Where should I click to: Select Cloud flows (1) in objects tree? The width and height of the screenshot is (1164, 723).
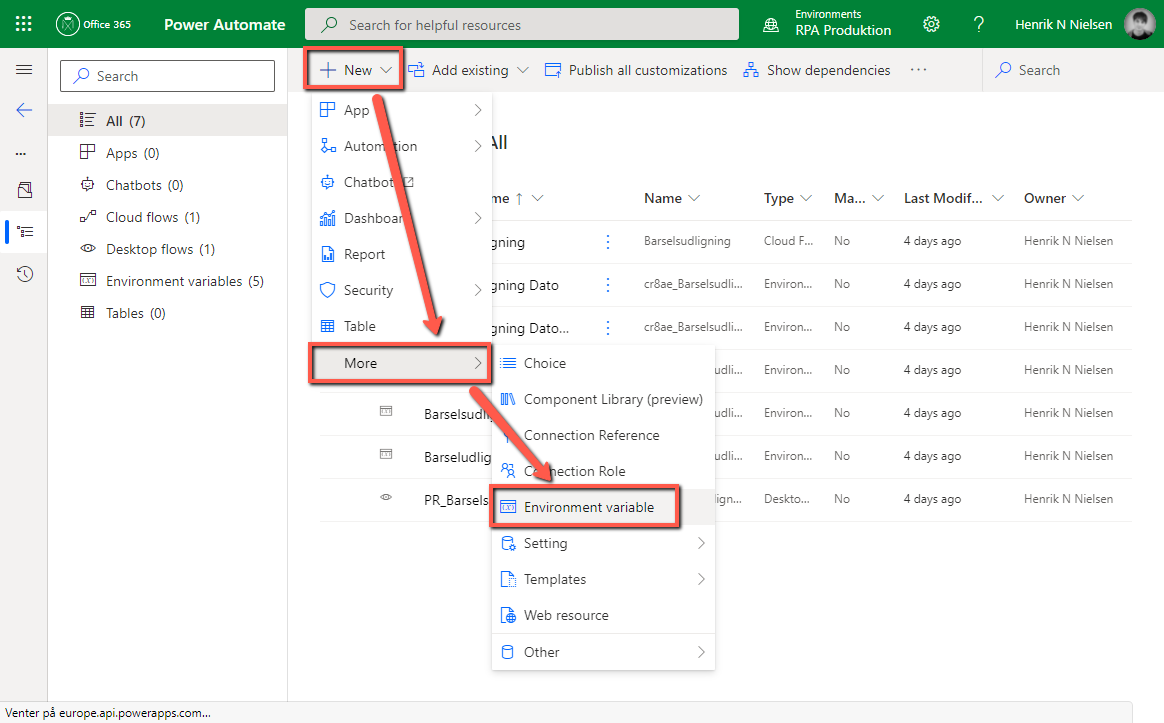point(168,217)
